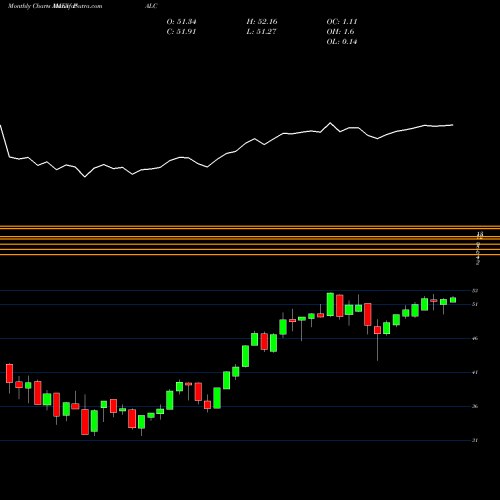Click the 'L: 51.27' low value
Viewport: 500px width, 500px height.
pos(261,32)
